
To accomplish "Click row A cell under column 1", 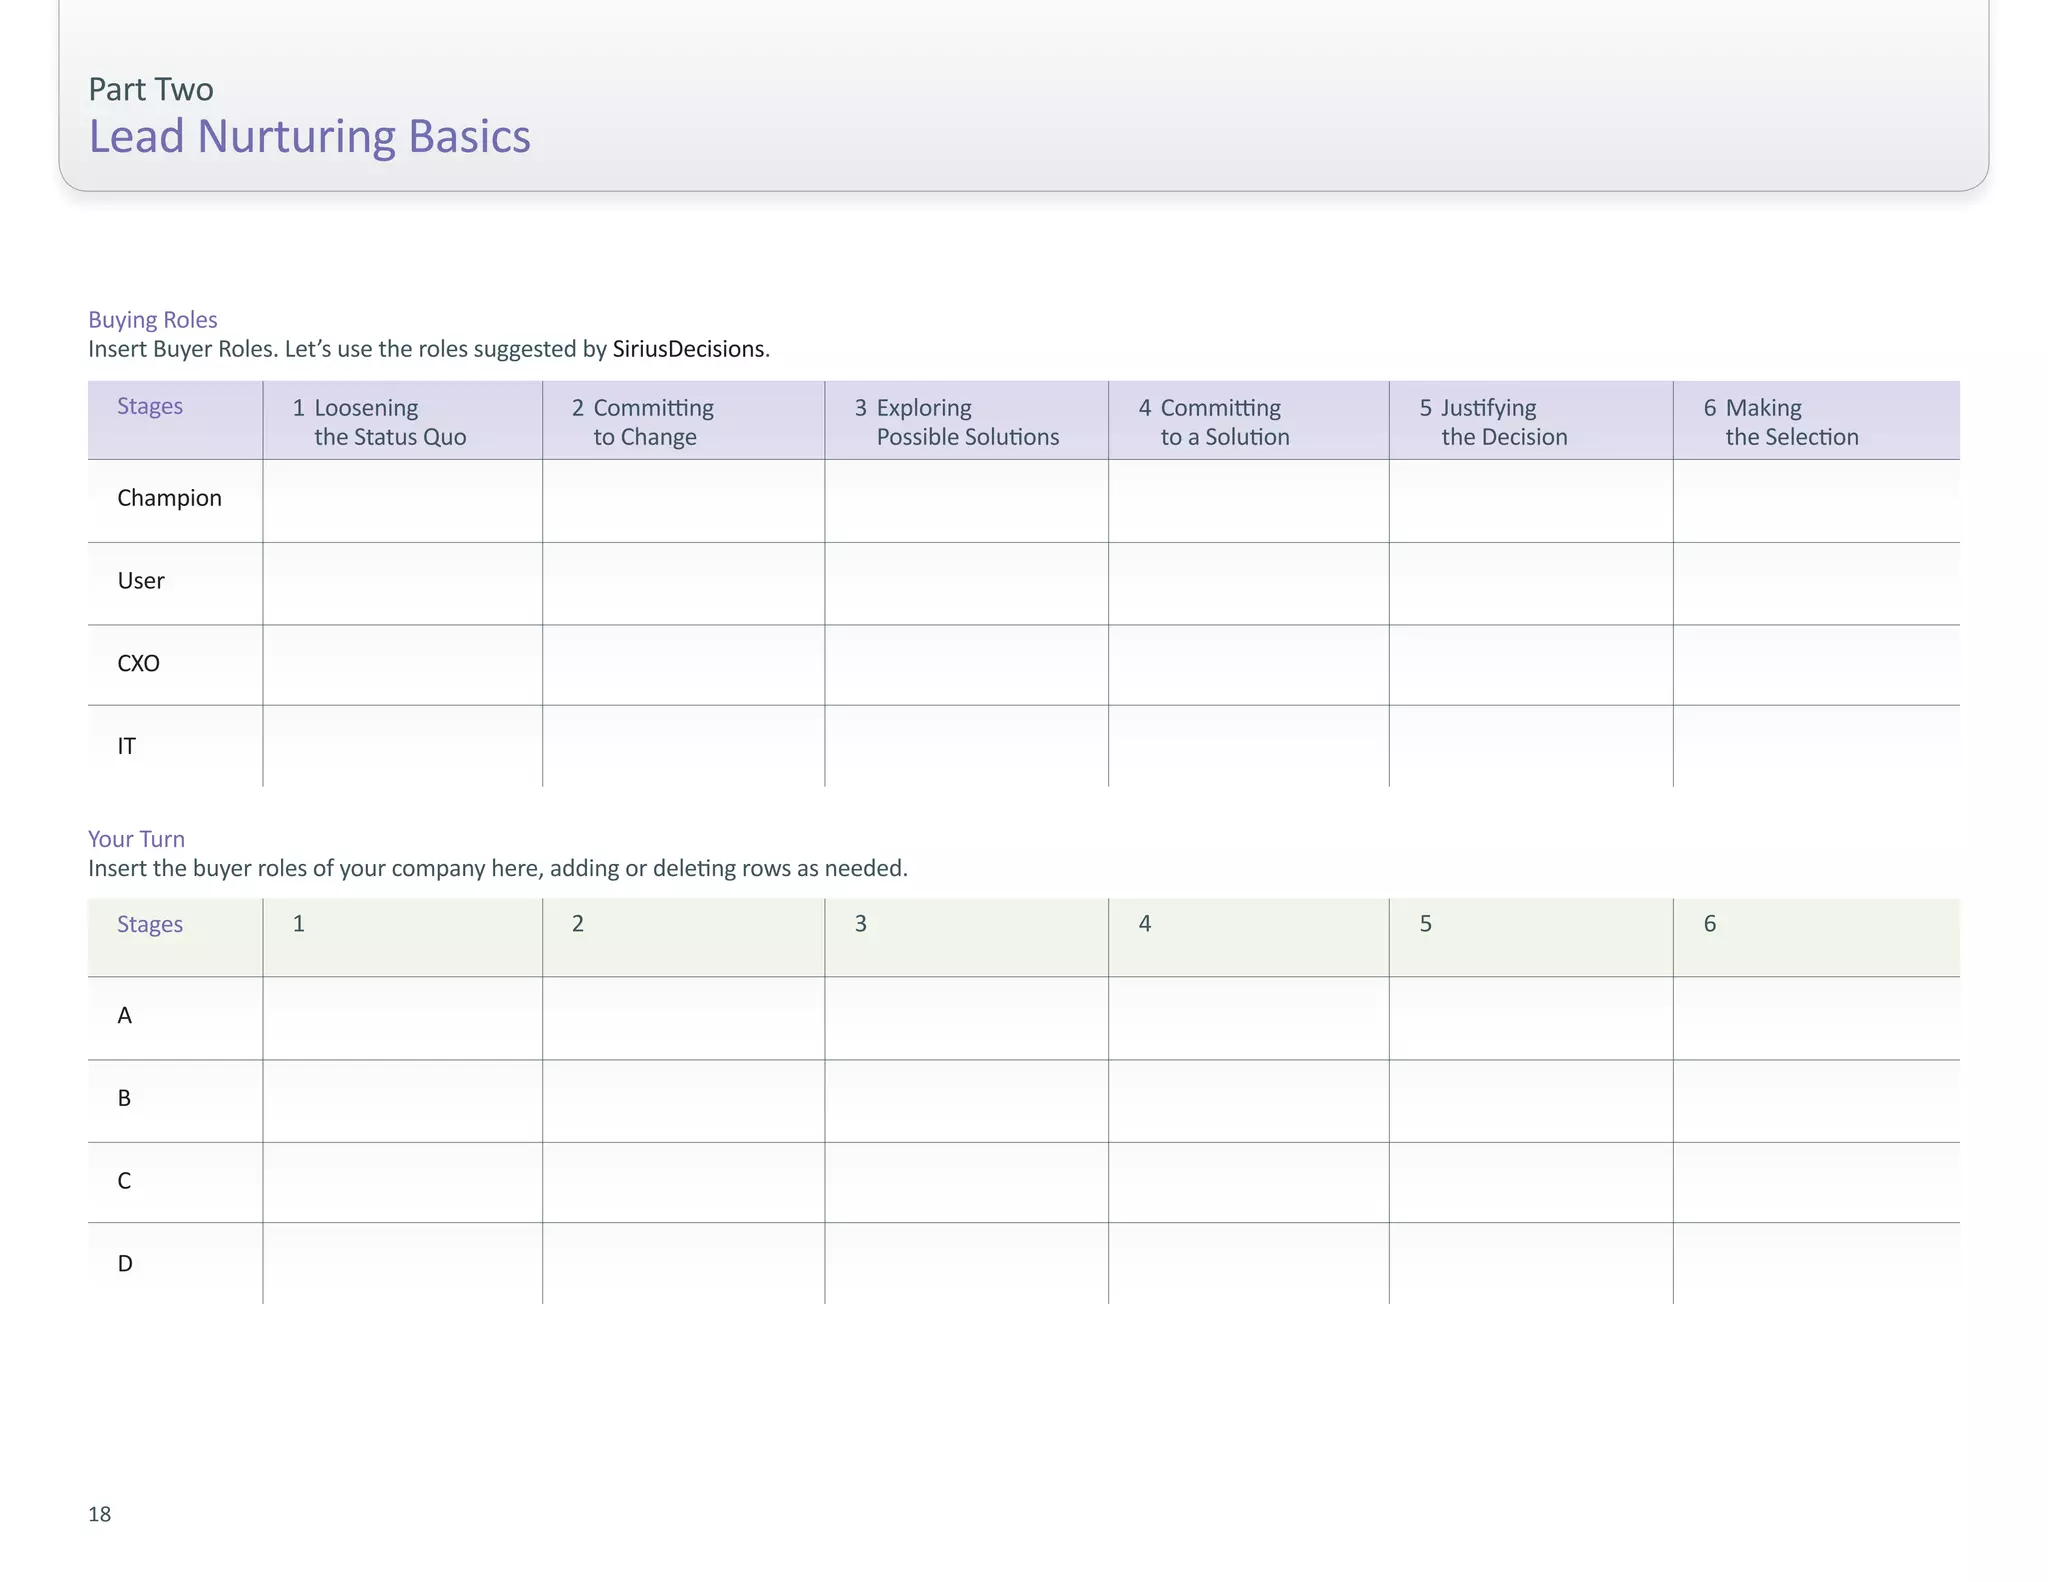I will pyautogui.click(x=403, y=1019).
